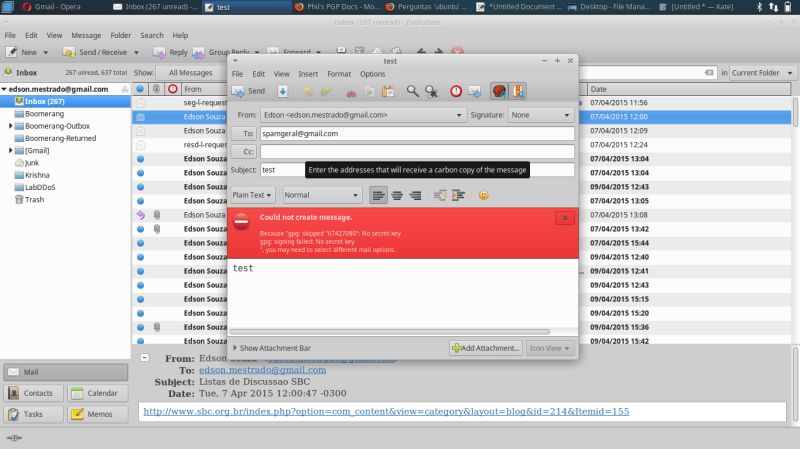Toggle the PGP Encrypt icon
This screenshot has width=800, height=449.
pos(517,91)
